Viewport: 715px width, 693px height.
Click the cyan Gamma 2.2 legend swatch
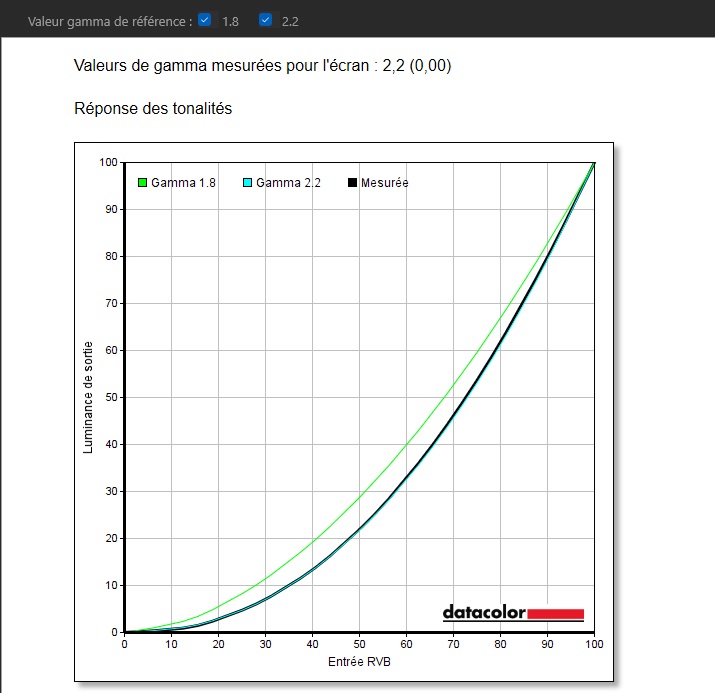click(x=248, y=183)
